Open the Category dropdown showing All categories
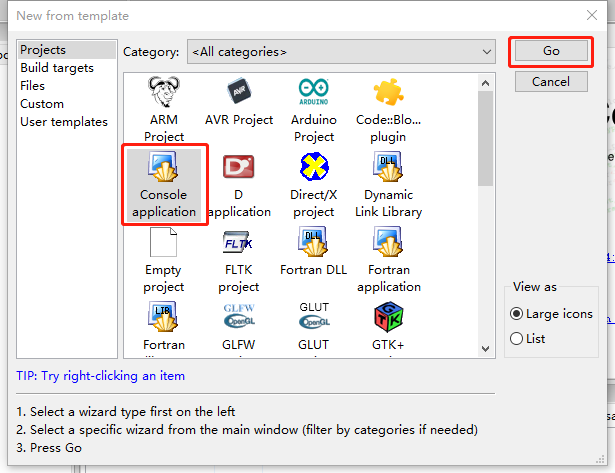Screen dimensions: 615x473 341,51
